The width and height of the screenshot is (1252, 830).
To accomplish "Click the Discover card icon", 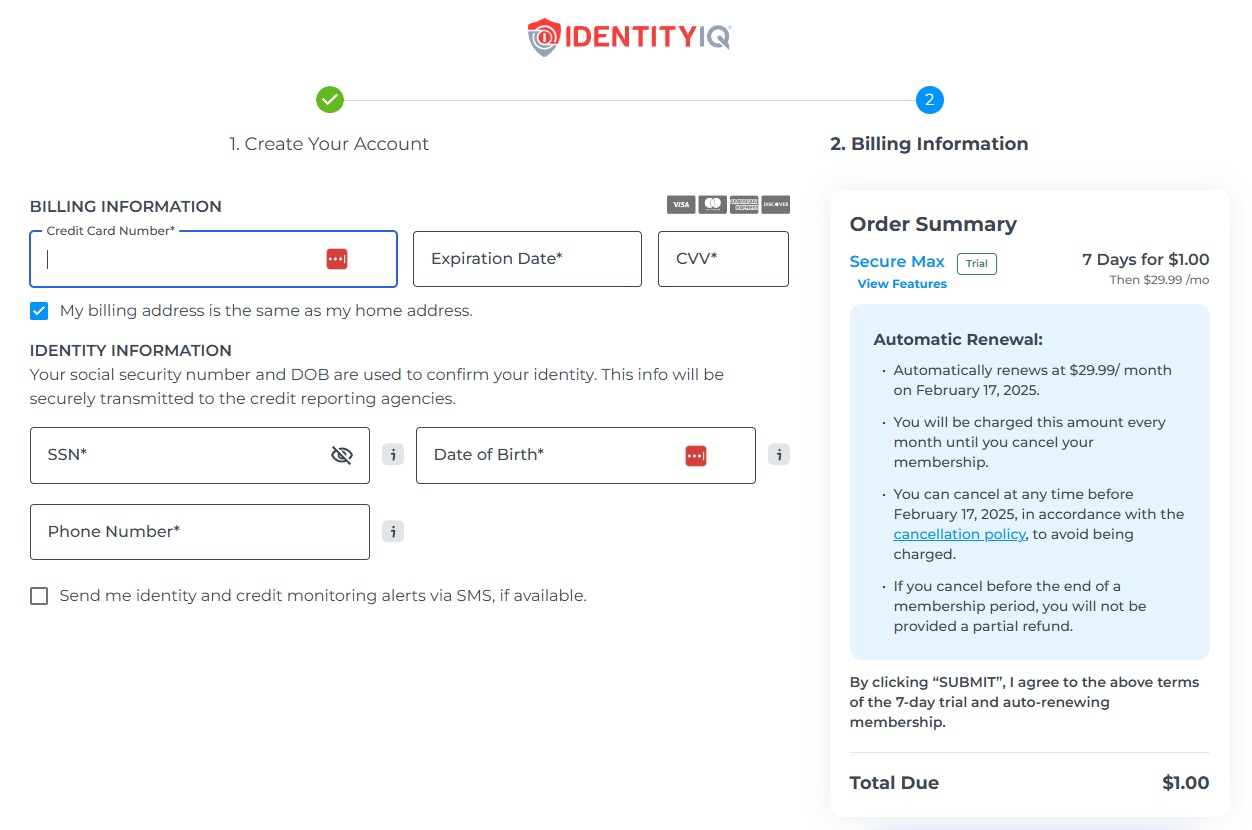I will coord(776,205).
